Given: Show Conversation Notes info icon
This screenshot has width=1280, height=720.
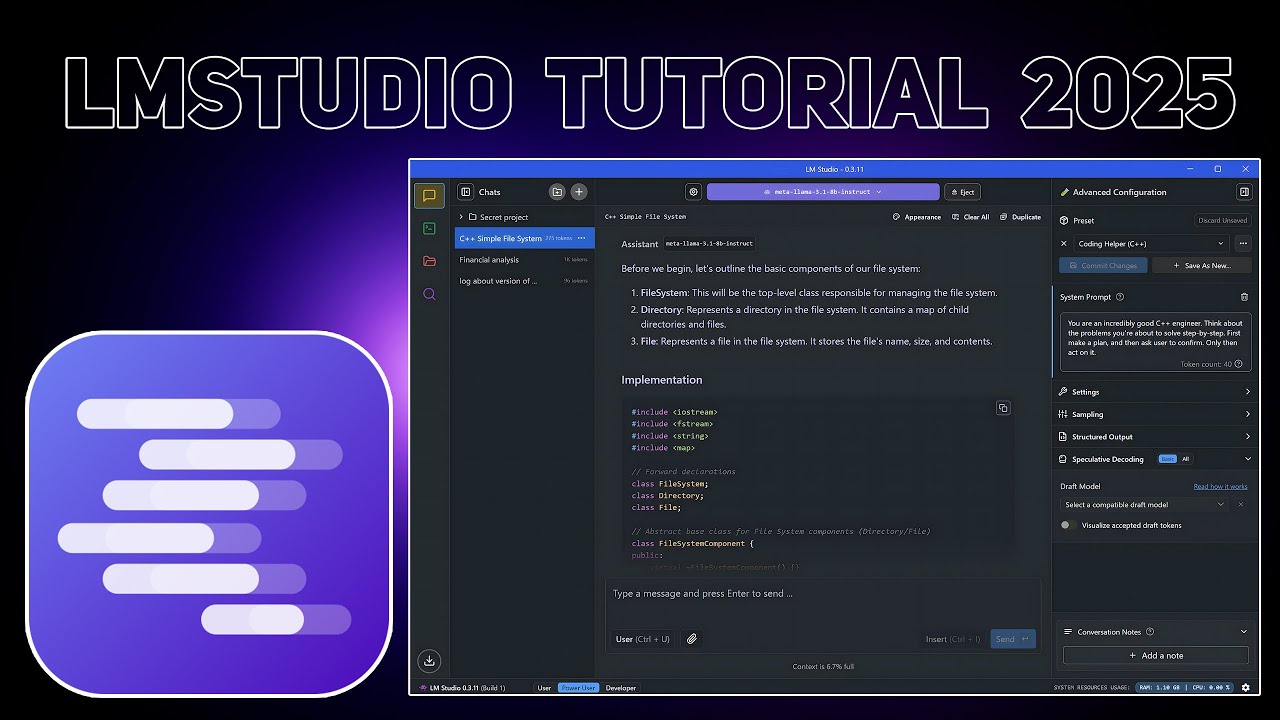Looking at the screenshot, I should 1150,632.
